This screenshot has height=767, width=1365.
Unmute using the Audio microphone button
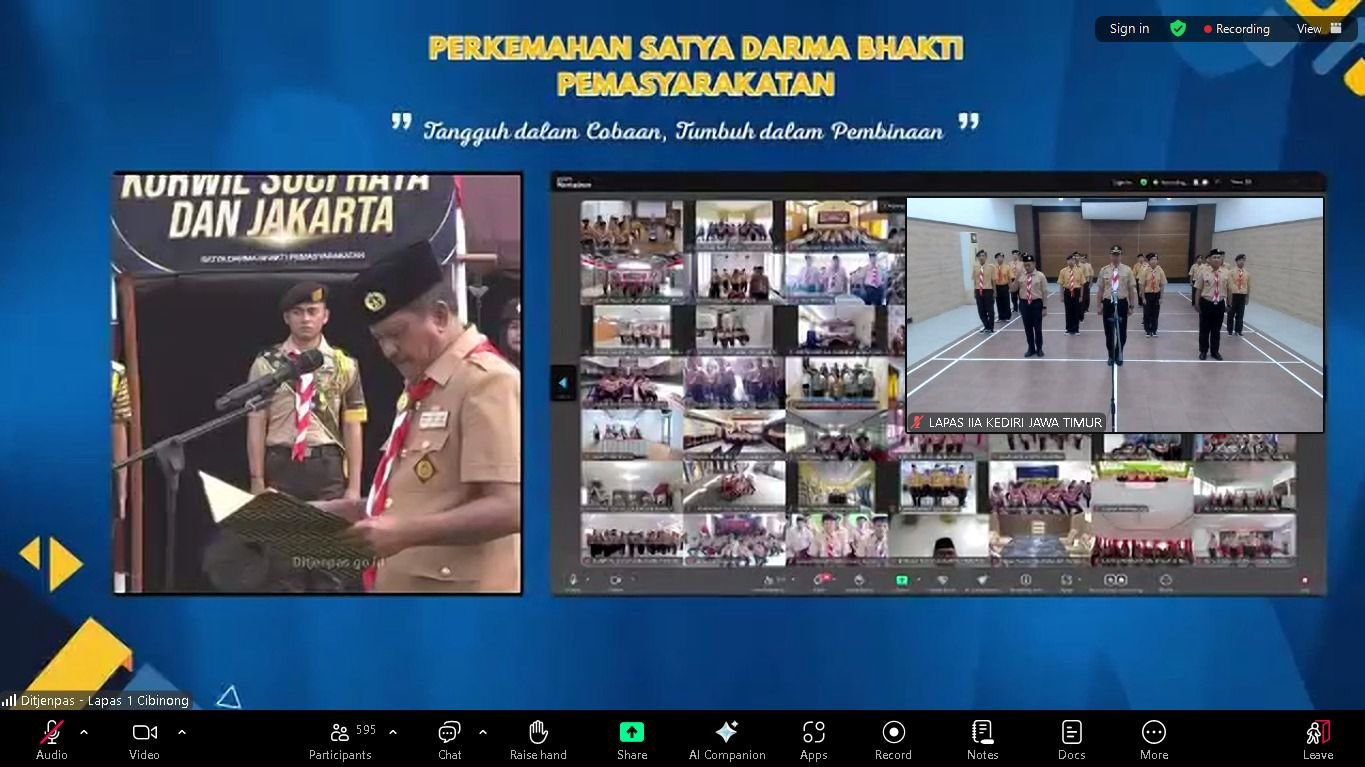[x=52, y=740]
